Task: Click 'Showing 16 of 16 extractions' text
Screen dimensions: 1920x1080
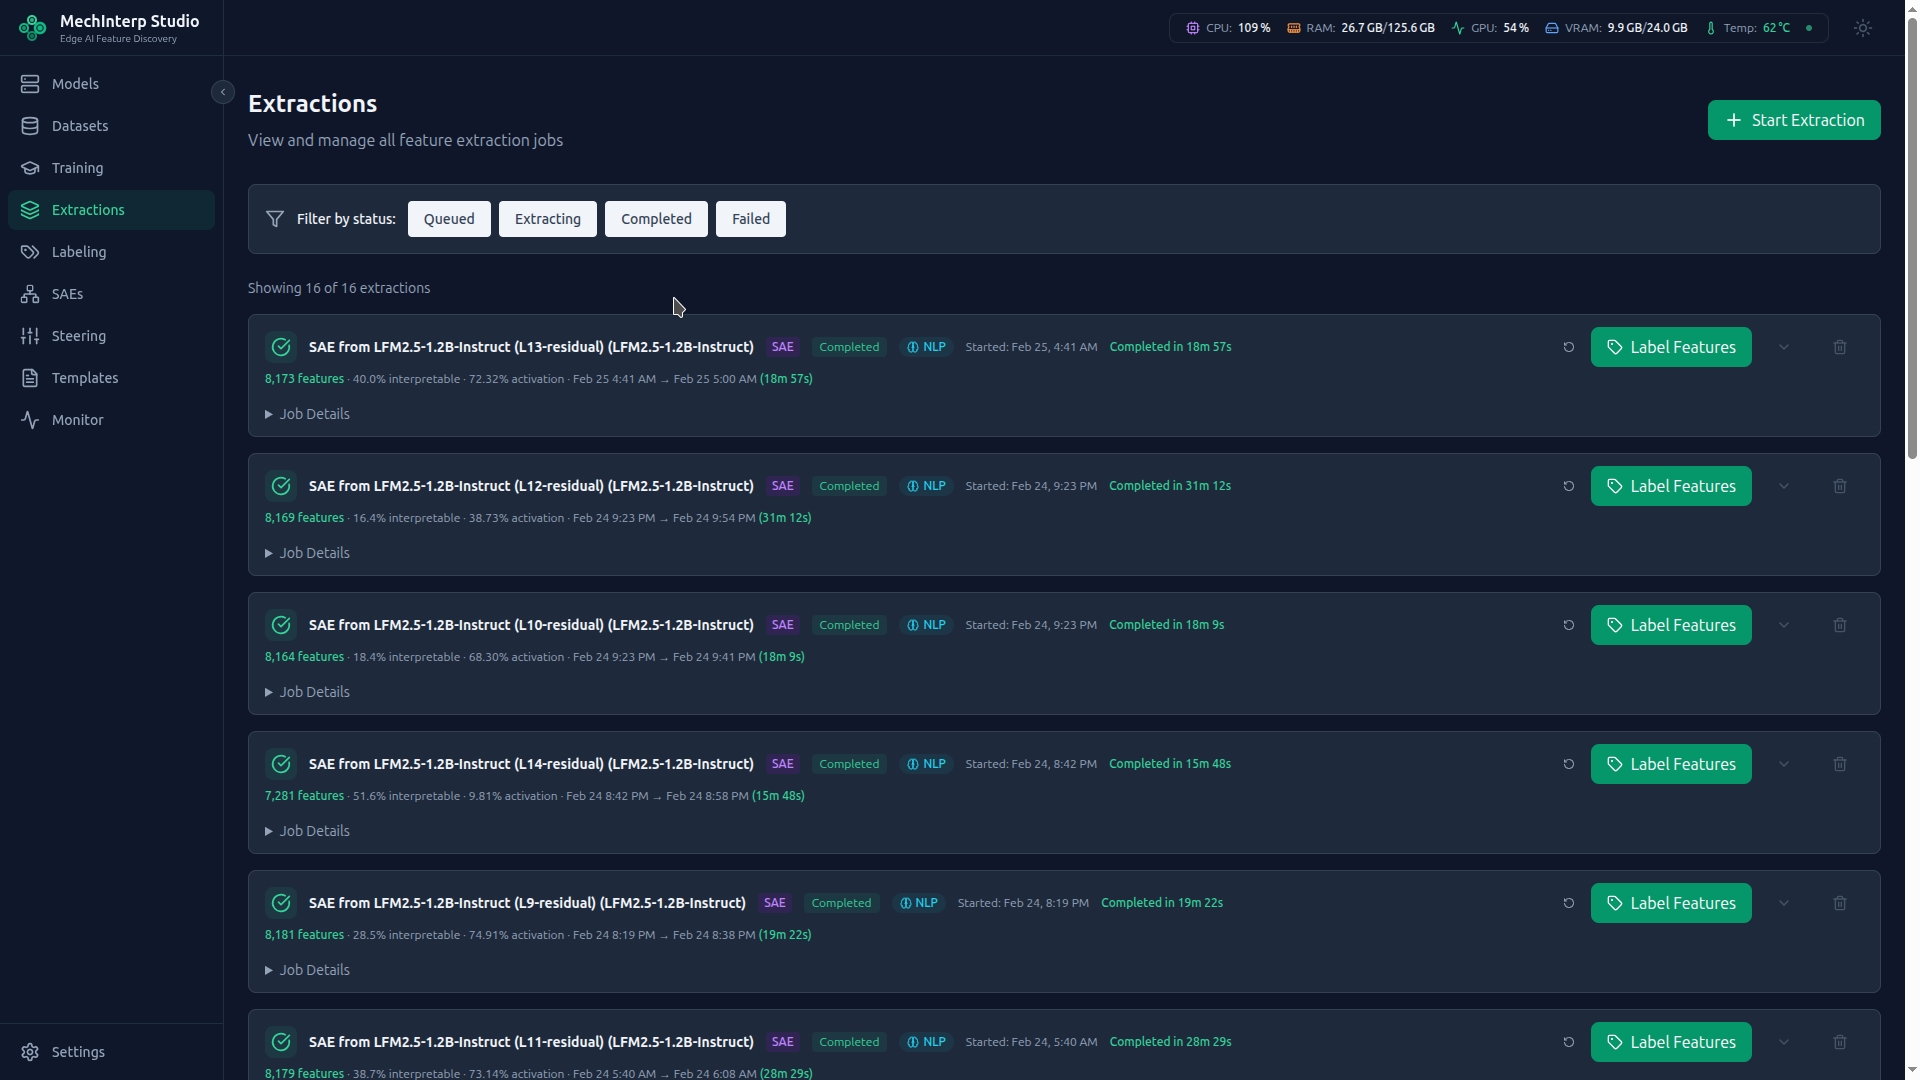Action: 339,288
